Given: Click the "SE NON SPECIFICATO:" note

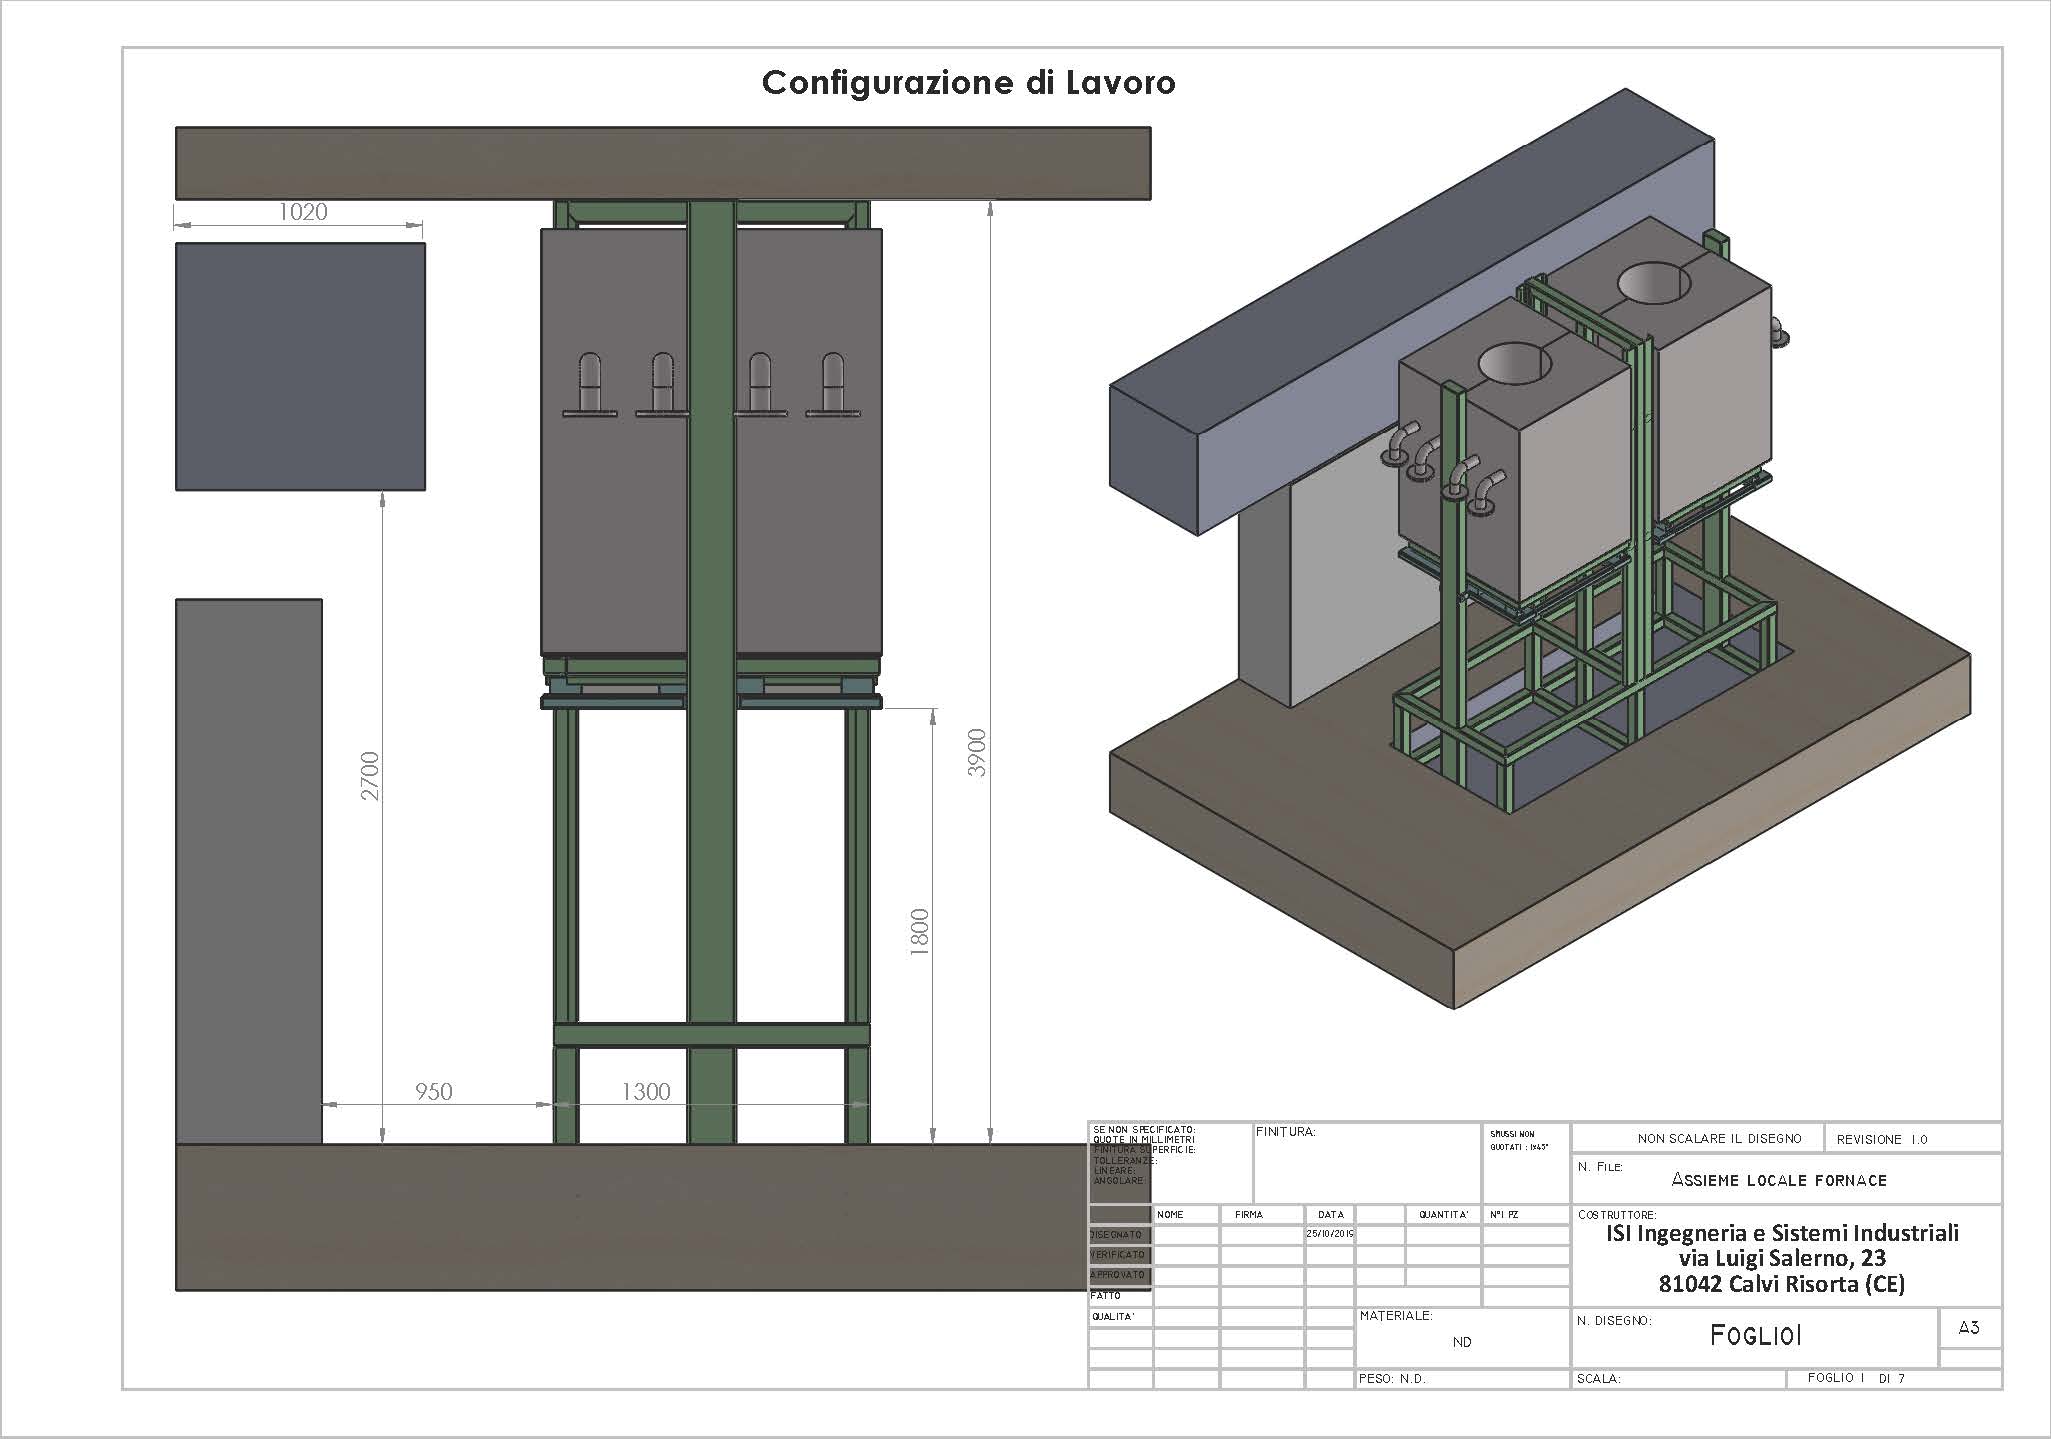Looking at the screenshot, I should (x=1144, y=1129).
